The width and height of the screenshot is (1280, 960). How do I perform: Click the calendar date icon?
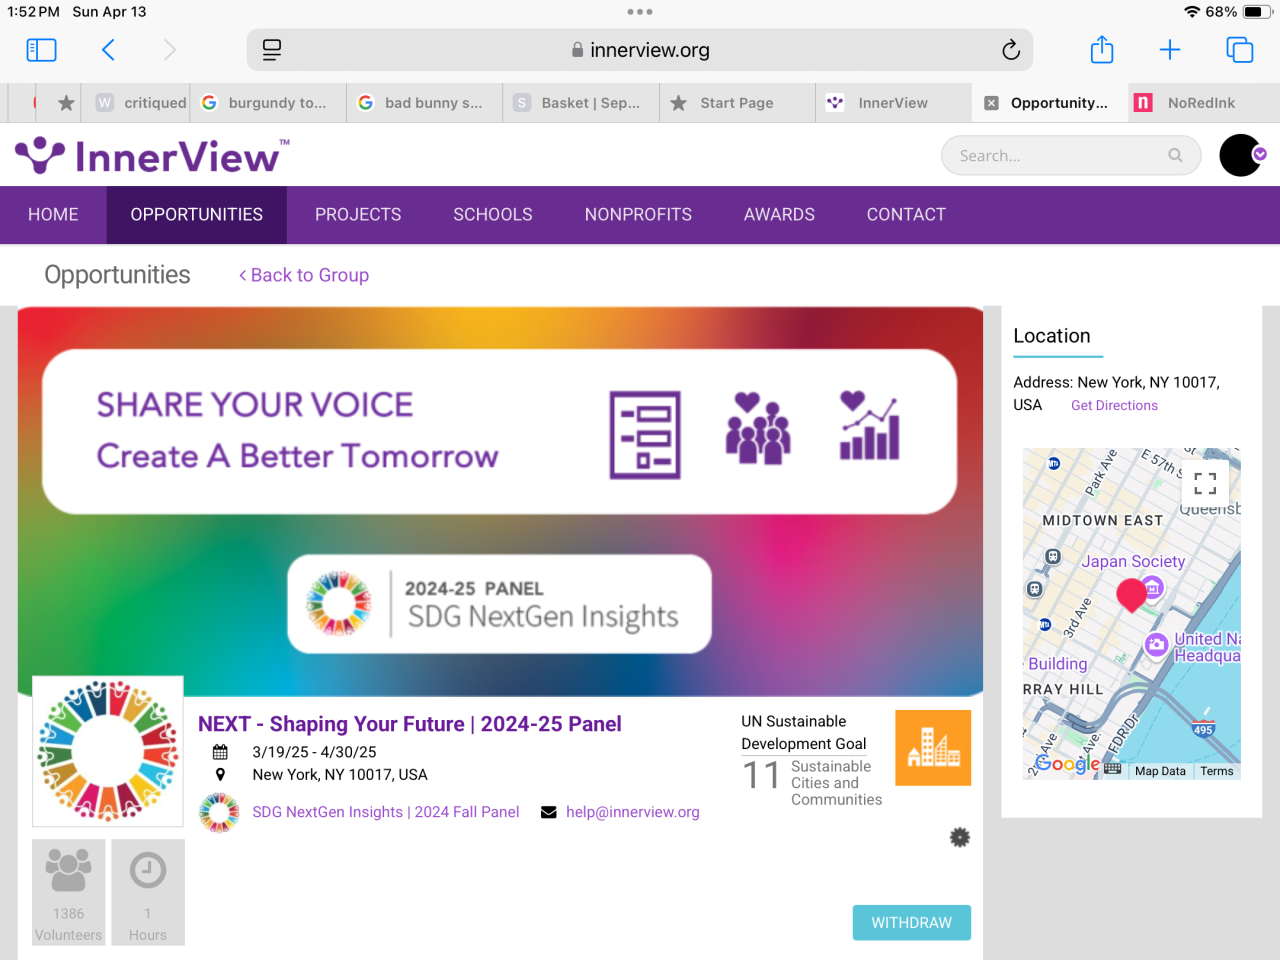tap(220, 752)
